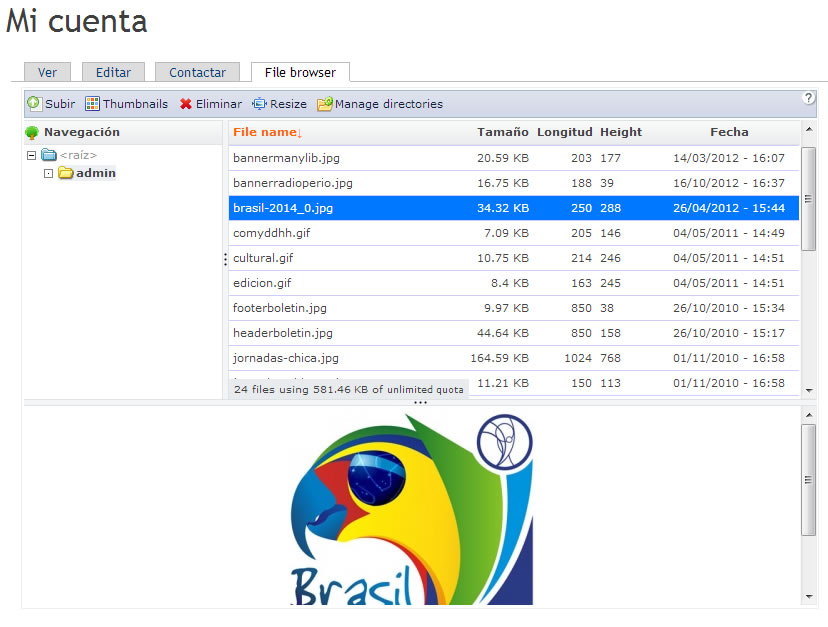Image resolution: width=828 pixels, height=627 pixels.
Task: Select file comyddhh.gif
Action: (514, 233)
